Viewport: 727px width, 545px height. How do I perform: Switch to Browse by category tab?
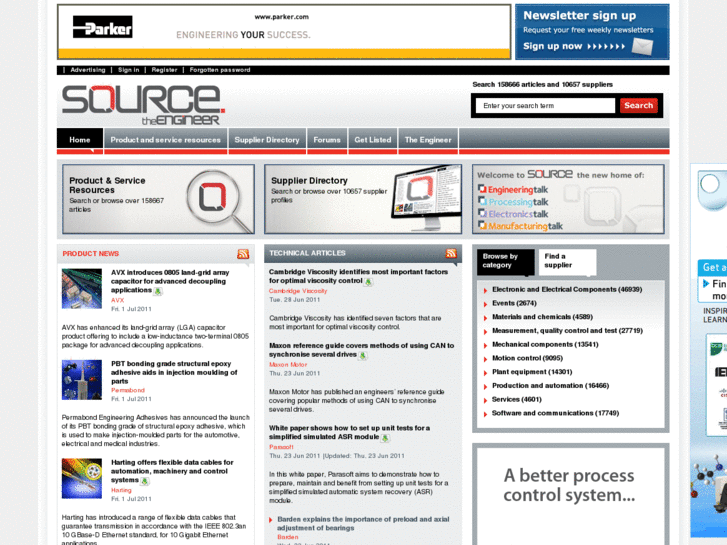click(506, 261)
